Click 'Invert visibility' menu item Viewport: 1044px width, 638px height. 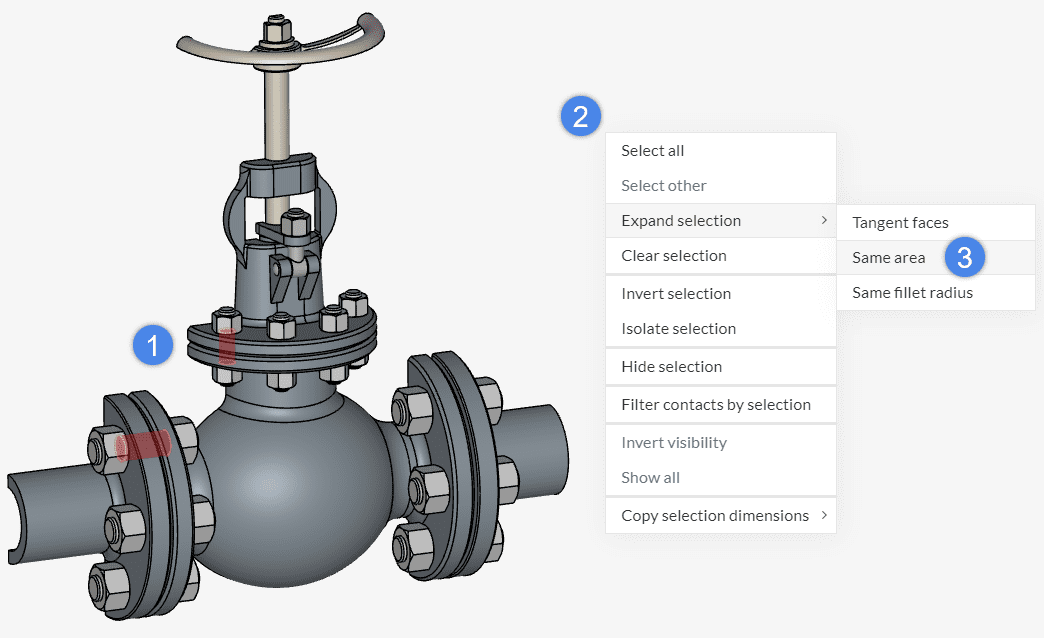674,443
